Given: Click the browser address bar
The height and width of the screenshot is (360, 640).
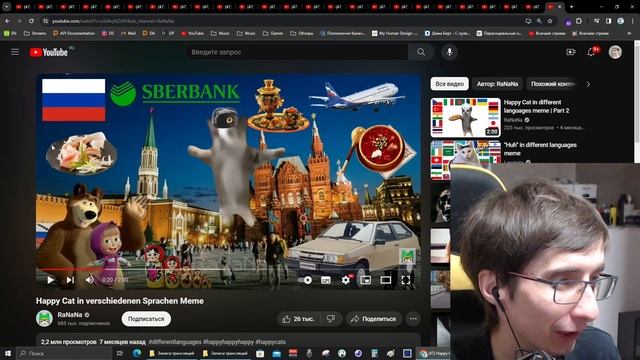Looking at the screenshot, I should click(282, 21).
